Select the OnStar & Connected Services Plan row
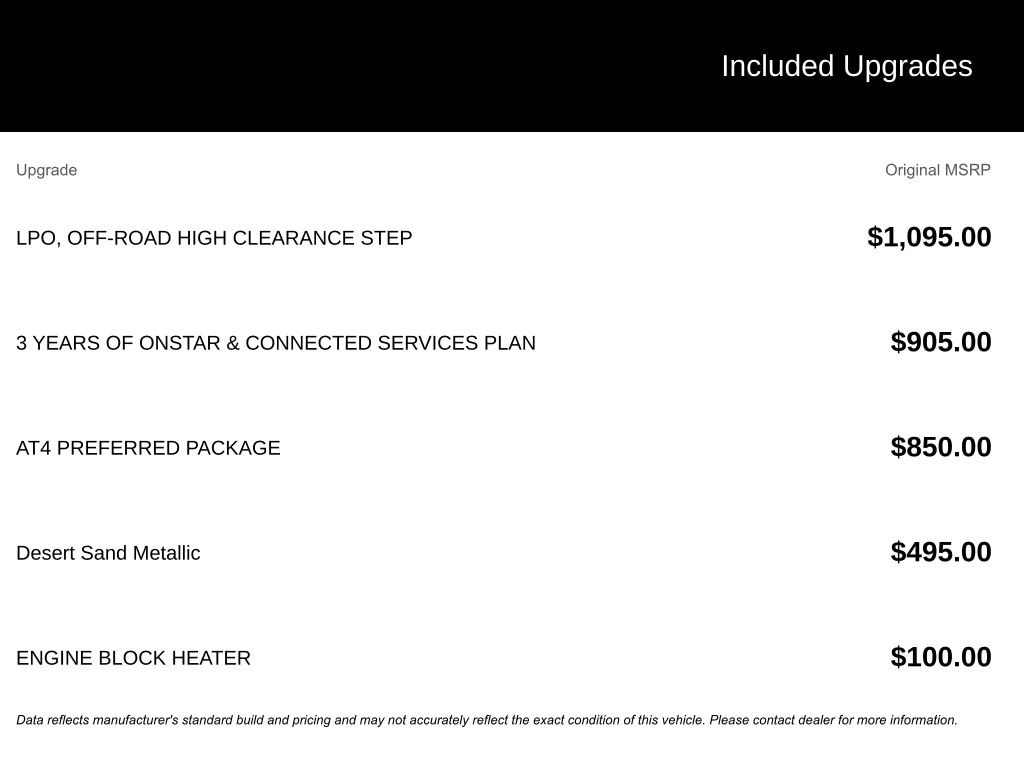Screen dimensions: 1024x768 pos(276,343)
